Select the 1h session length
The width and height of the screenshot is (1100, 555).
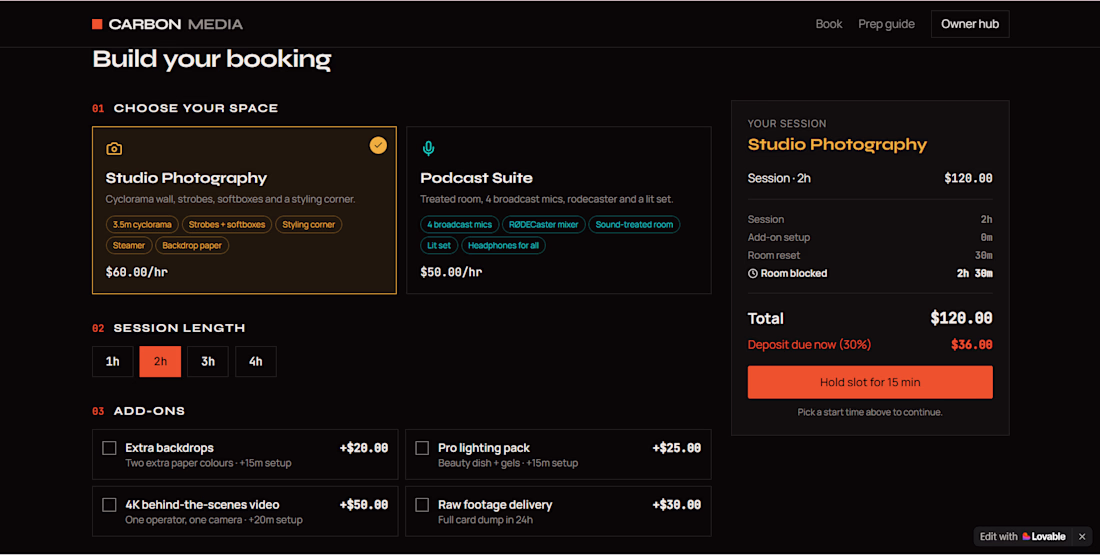coord(112,361)
